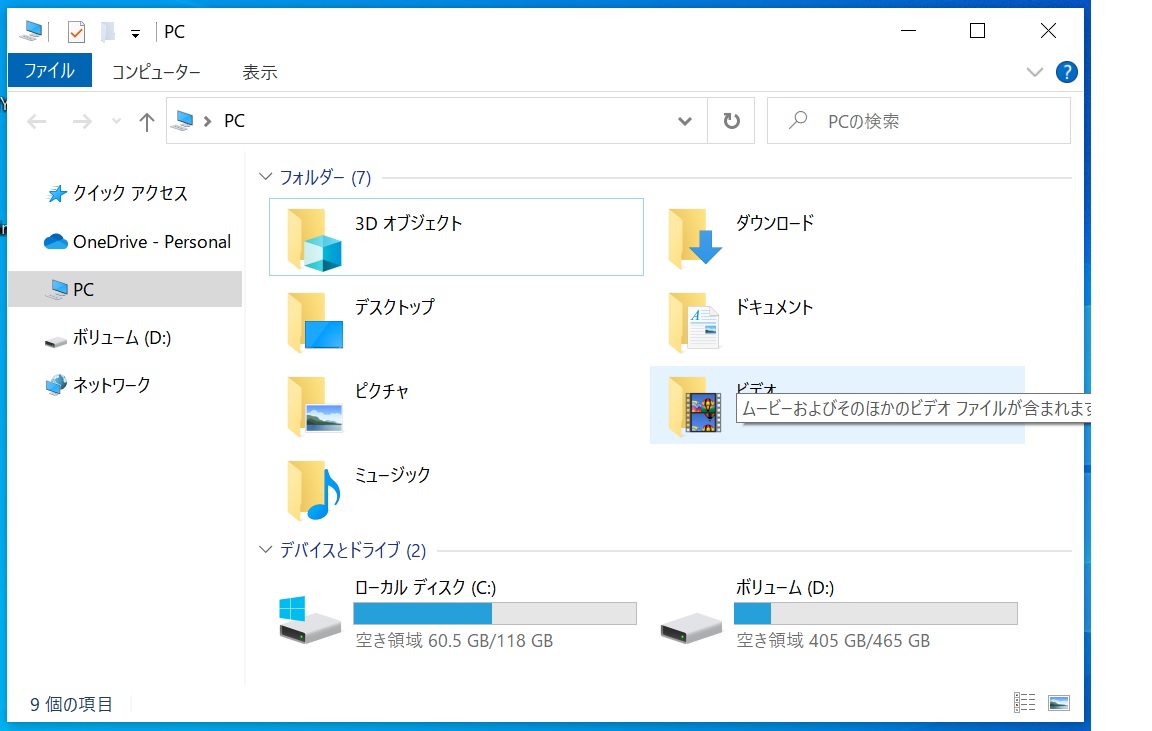
Task: Click the デバイスとドライブ (2) header text
Action: pos(353,550)
